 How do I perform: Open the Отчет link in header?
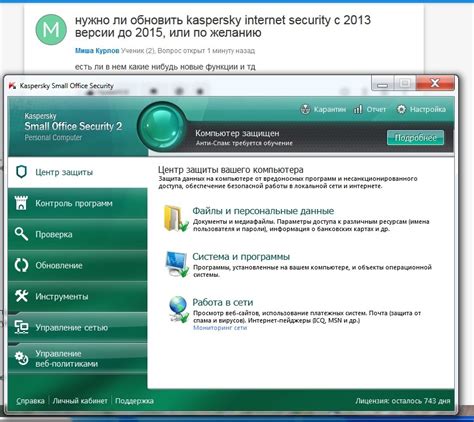point(376,109)
